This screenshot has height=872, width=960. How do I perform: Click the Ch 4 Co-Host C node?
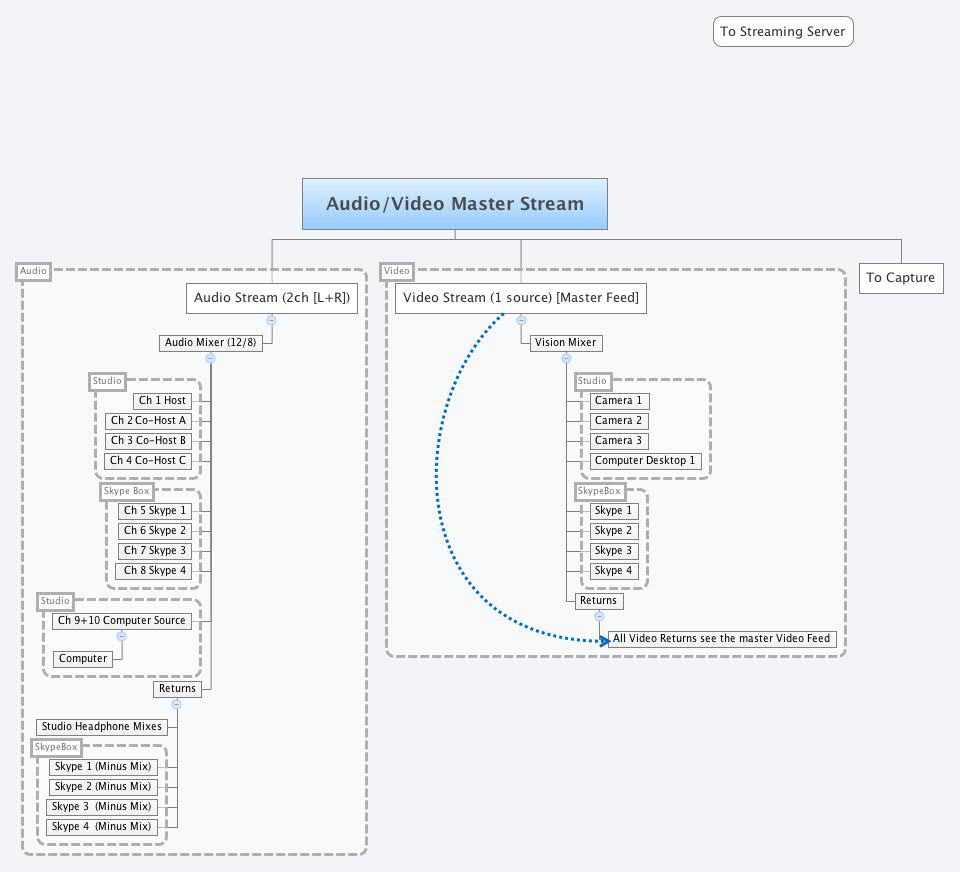[x=148, y=460]
